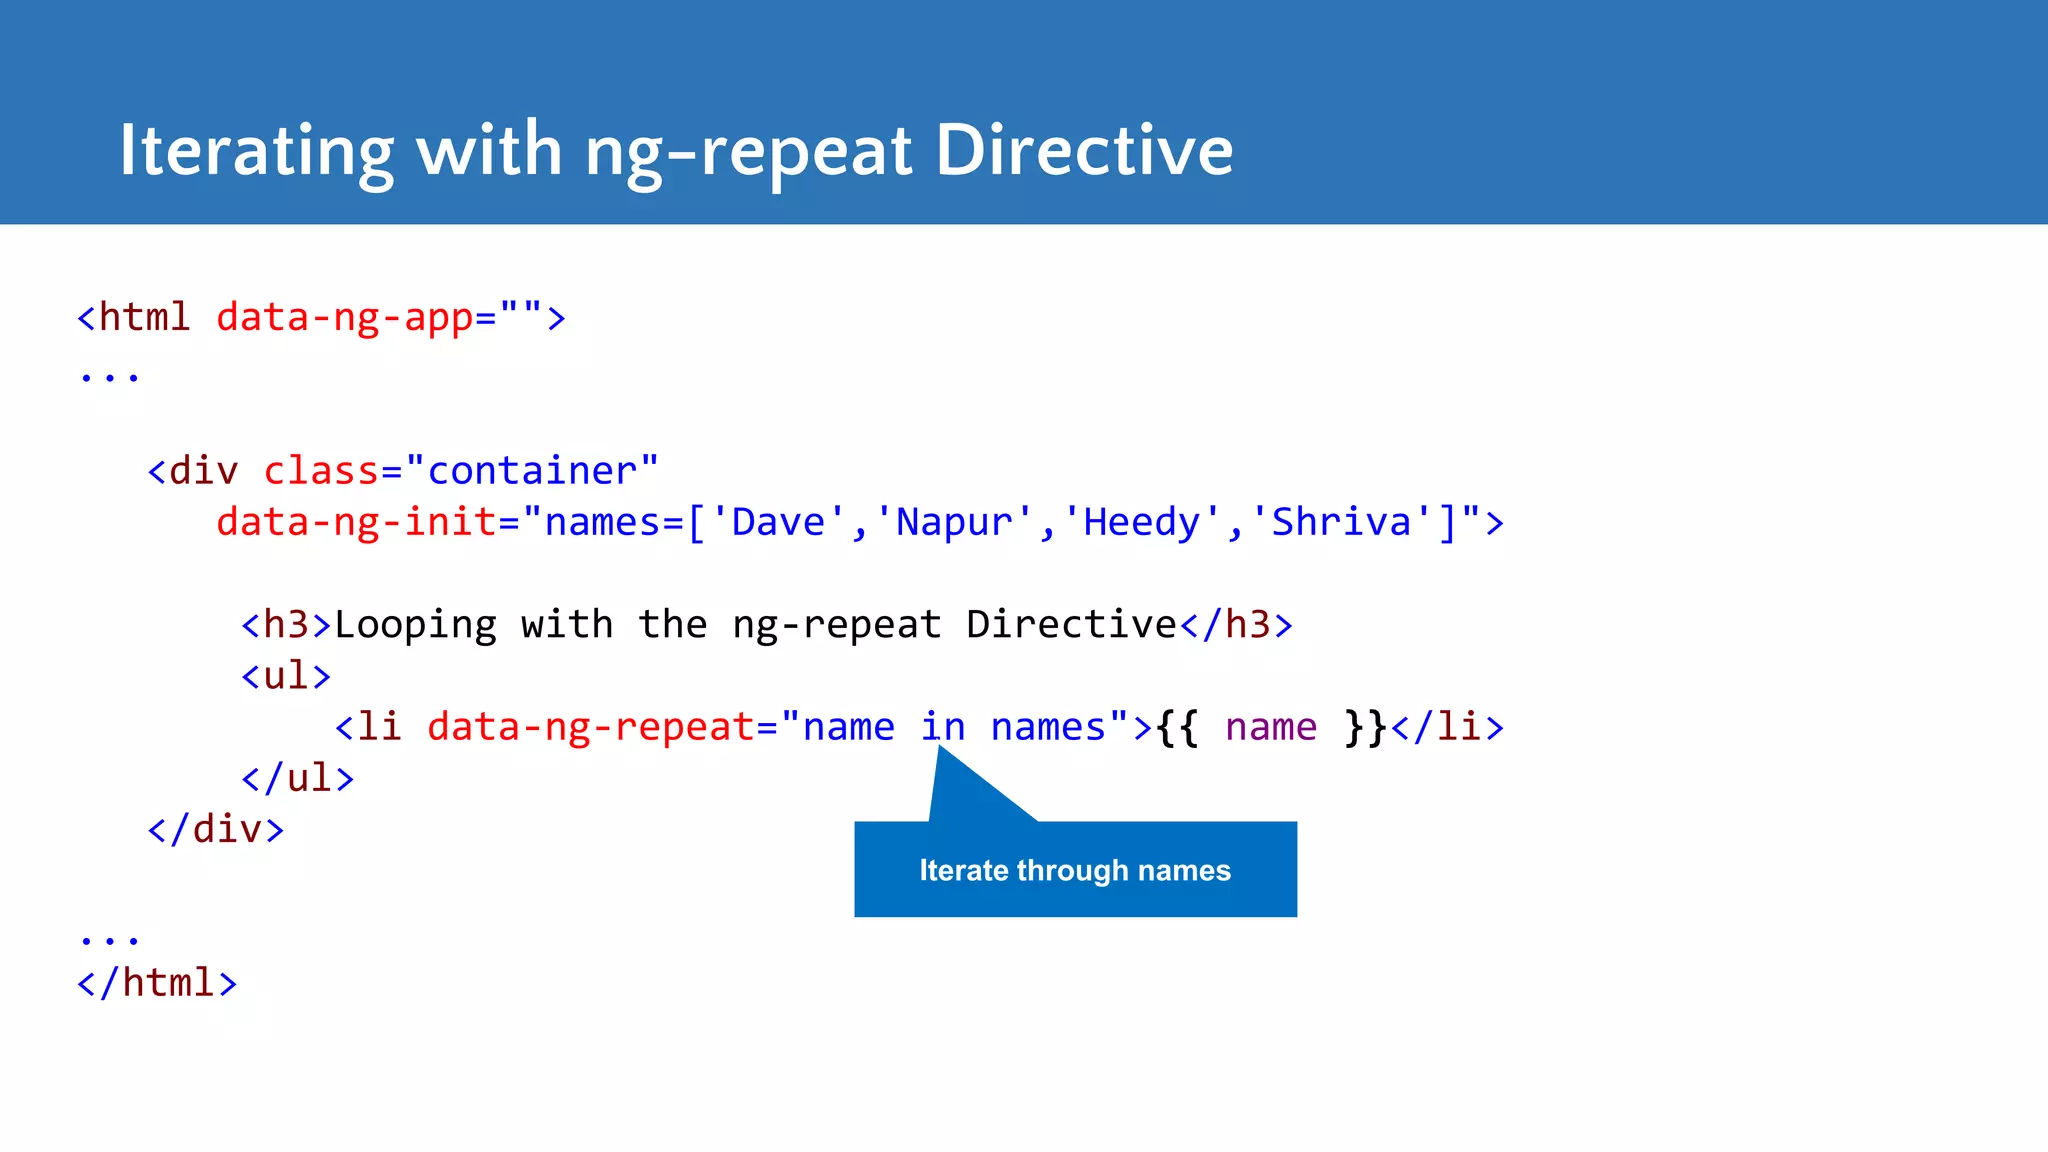Click the ellipsis below the html tag

tap(109, 377)
